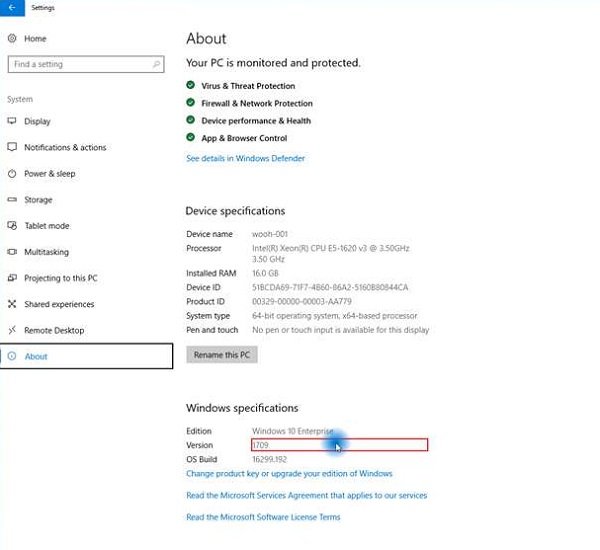The image size is (600, 550).
Task: Click the Tablet mode icon
Action: (12, 225)
